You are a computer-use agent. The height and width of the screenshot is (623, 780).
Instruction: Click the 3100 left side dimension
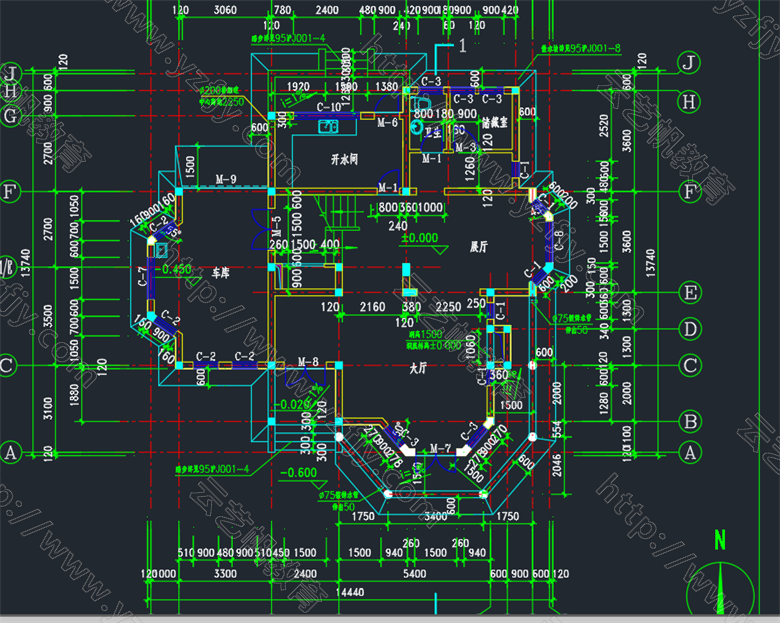pos(48,408)
